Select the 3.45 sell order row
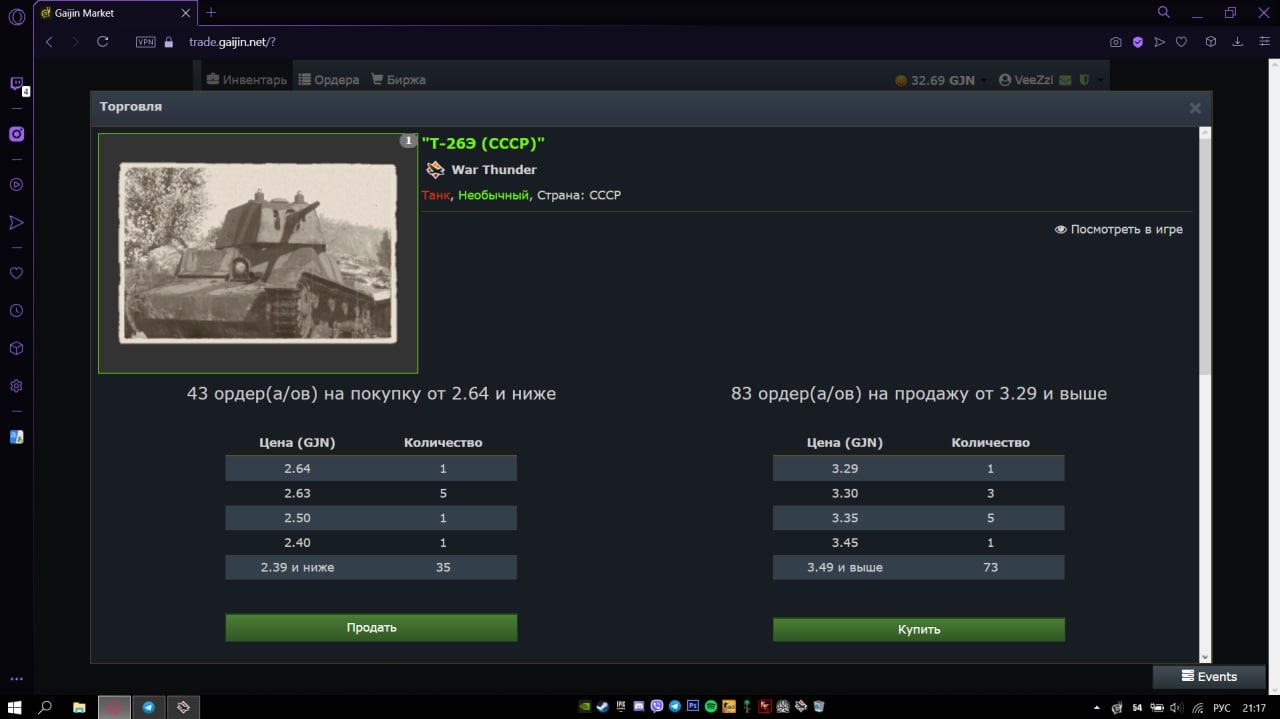This screenshot has height=719, width=1280. pyautogui.click(x=919, y=542)
